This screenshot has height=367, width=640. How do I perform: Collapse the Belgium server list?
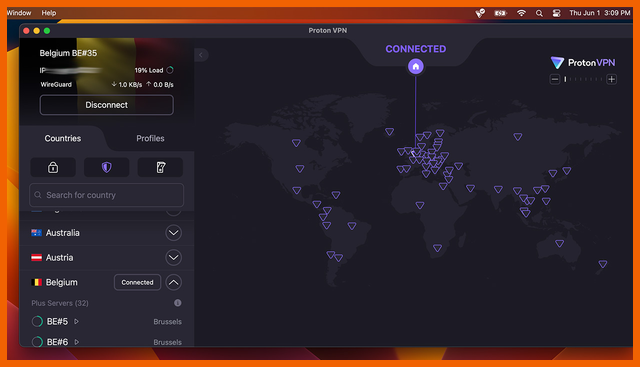click(x=173, y=282)
